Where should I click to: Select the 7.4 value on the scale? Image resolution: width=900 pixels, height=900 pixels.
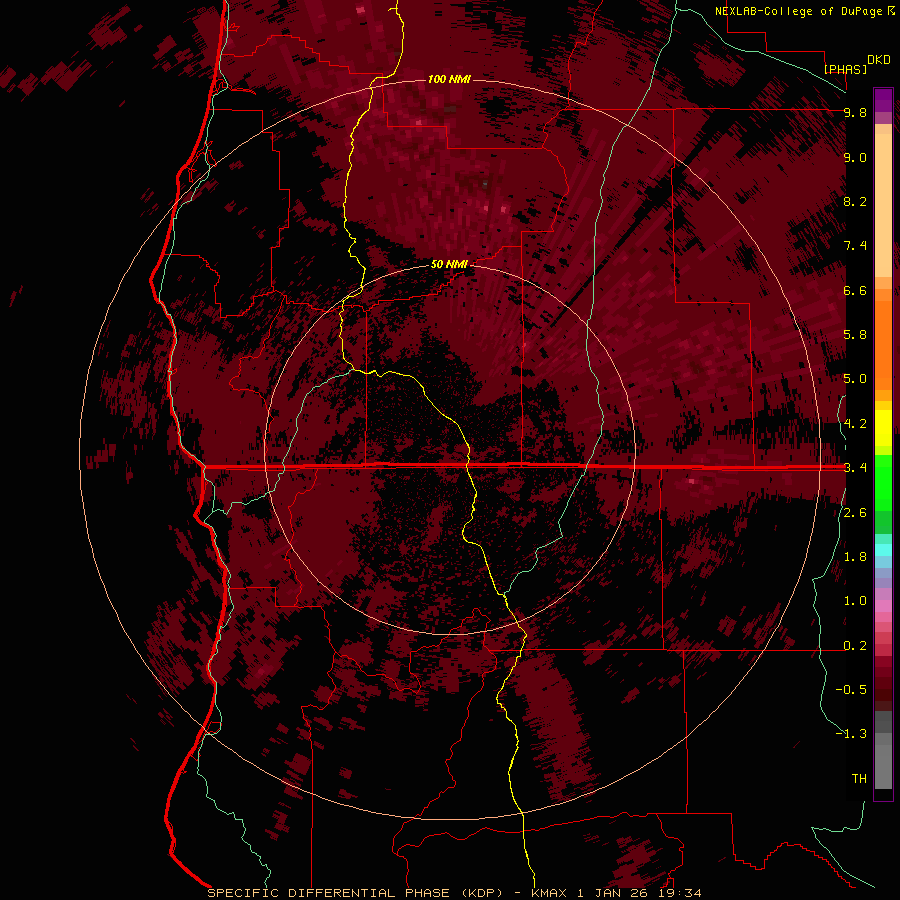(855, 246)
